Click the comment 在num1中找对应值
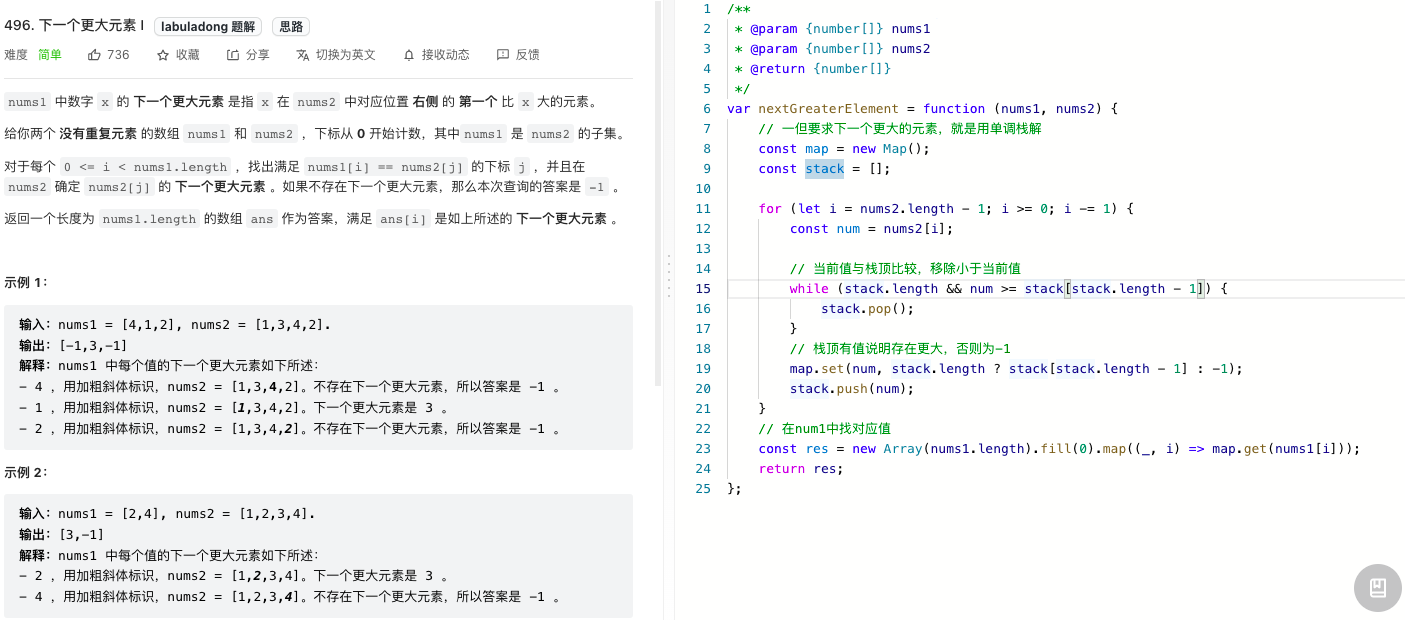Screen dimensions: 1405x620 [824, 429]
